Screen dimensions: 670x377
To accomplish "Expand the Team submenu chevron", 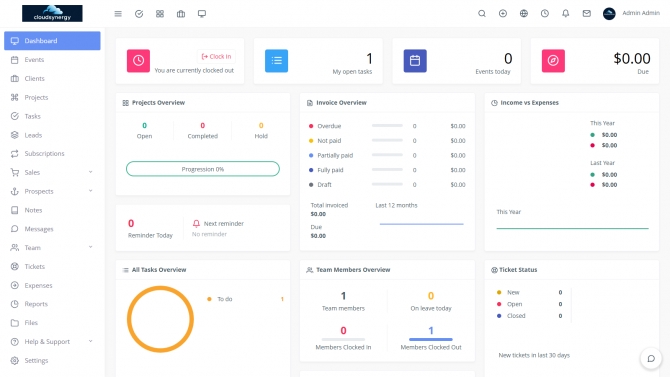I will tap(91, 247).
